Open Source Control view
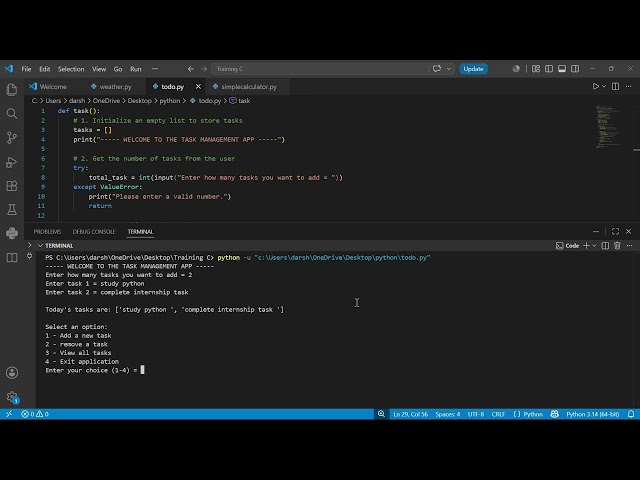The image size is (640, 480). pos(12,138)
